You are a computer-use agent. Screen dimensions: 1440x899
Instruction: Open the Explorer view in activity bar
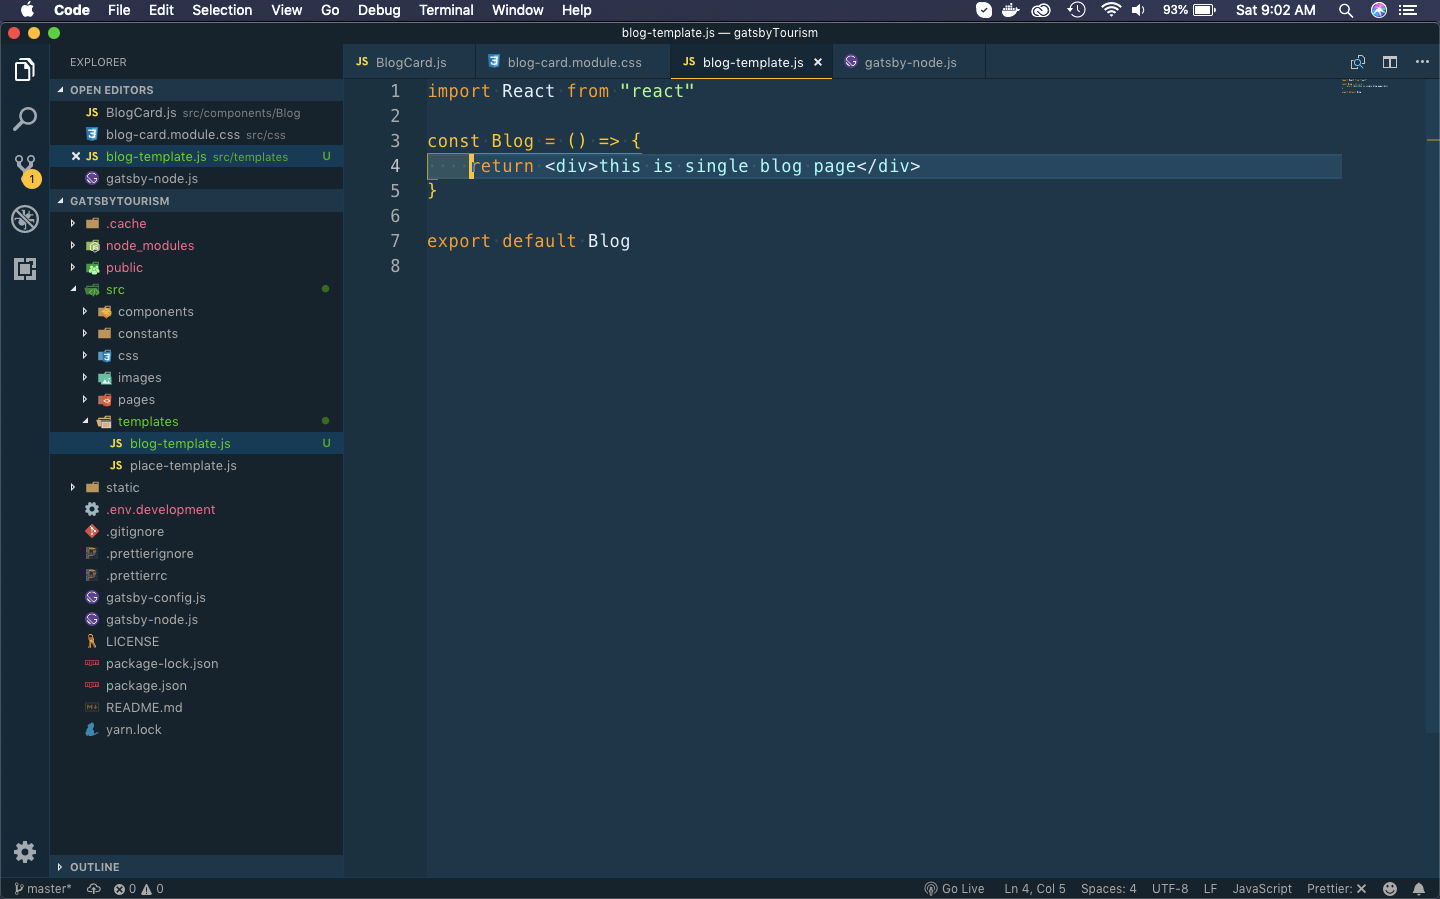click(x=25, y=70)
